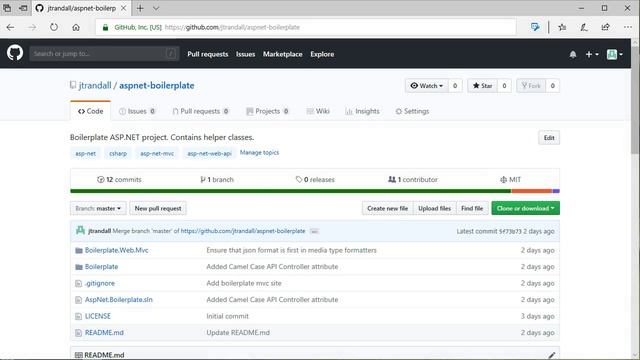The image size is (640, 360).
Task: Click the asp-net-web-api topic tag
Action: coord(209,153)
